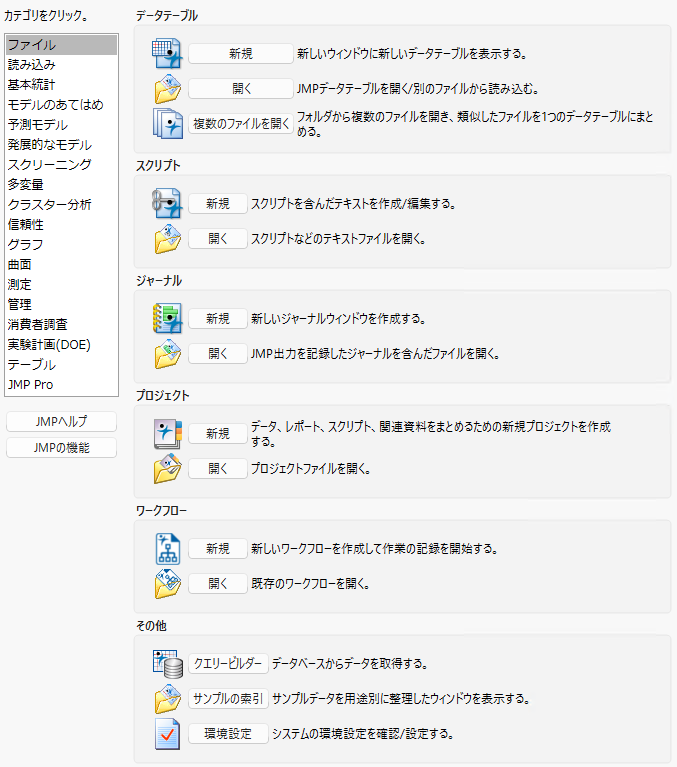Image resolution: width=677 pixels, height=767 pixels.
Task: Click text 新しいジャーナルウィンドウを作成する。
Action: [338, 319]
